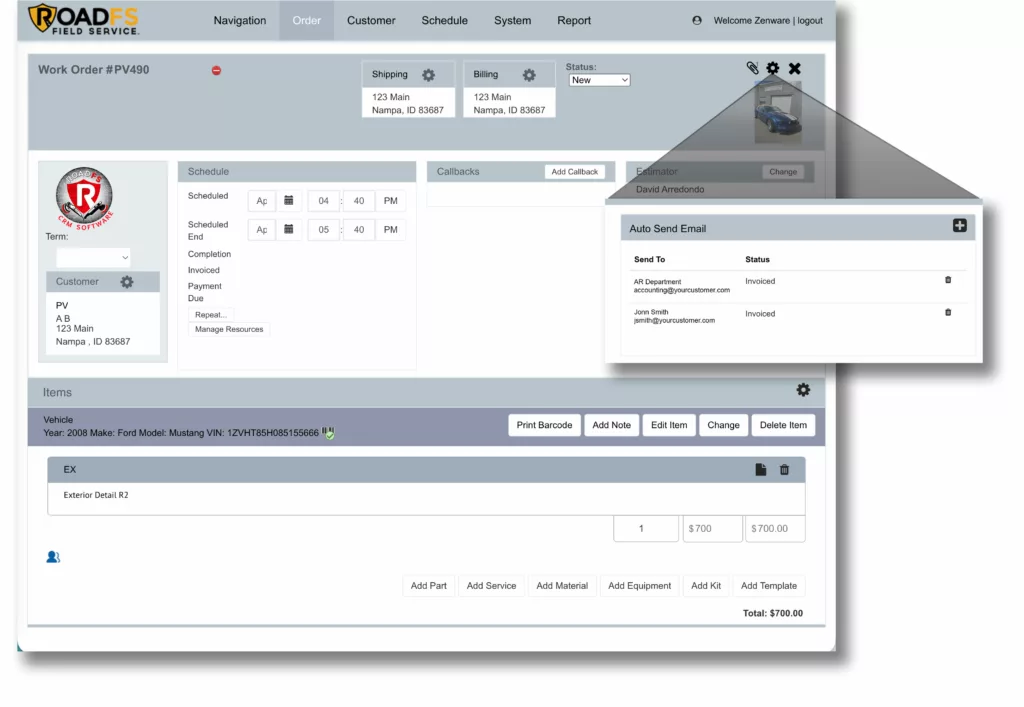
Task: Click the Scheduled End date field
Action: click(262, 230)
